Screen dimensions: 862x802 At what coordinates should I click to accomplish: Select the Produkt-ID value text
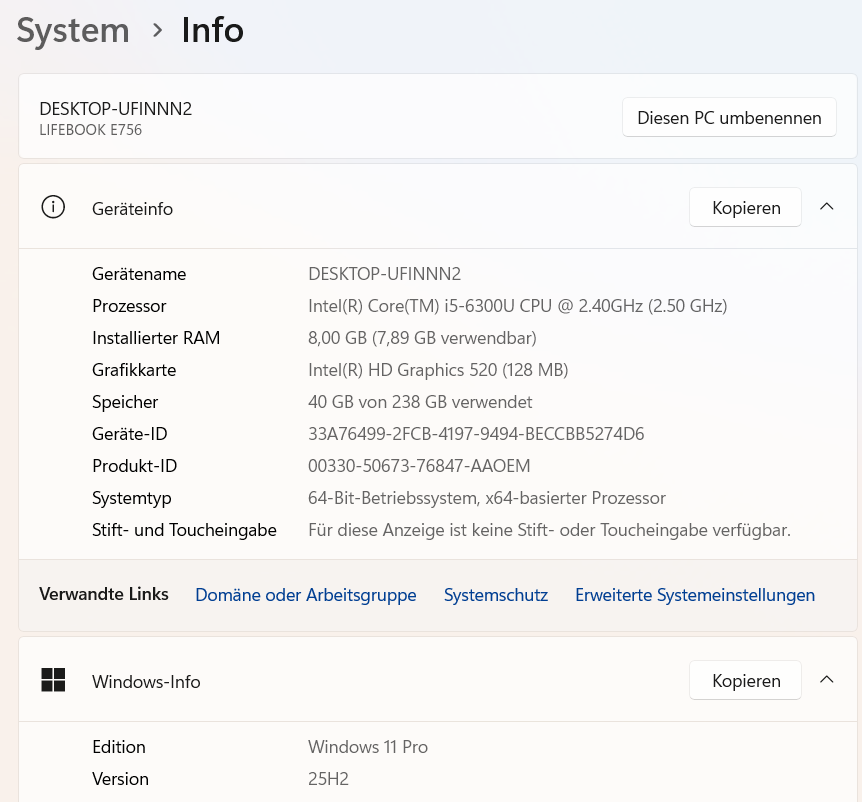[x=419, y=466]
